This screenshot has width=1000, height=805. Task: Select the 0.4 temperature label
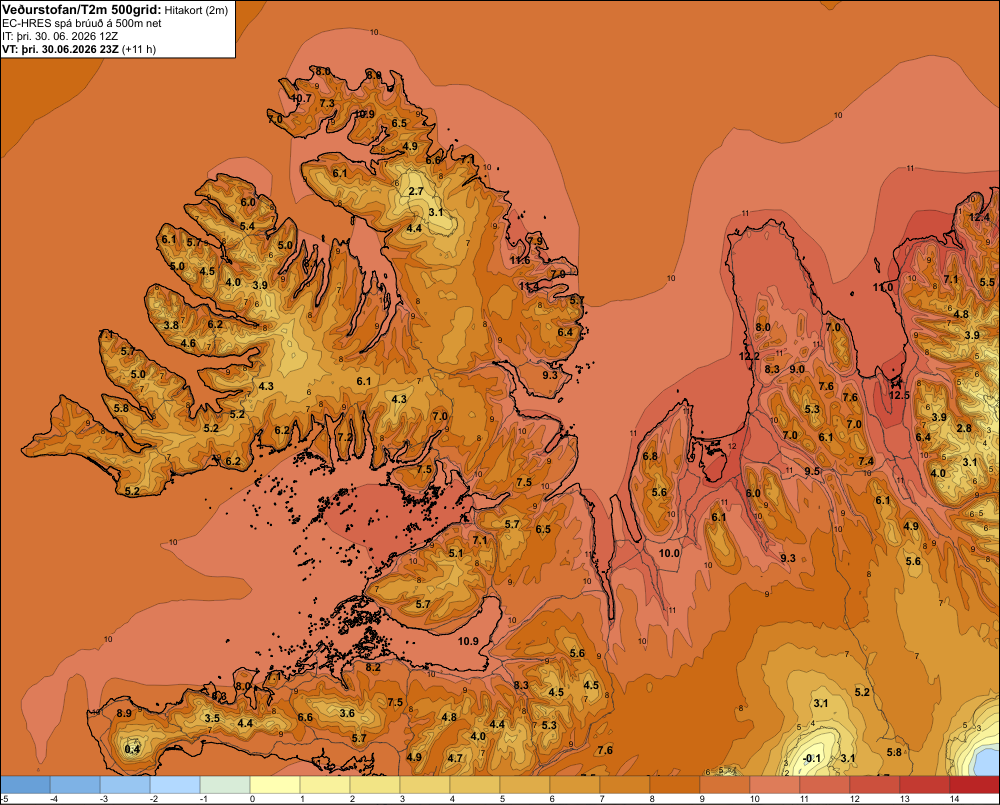[x=132, y=750]
